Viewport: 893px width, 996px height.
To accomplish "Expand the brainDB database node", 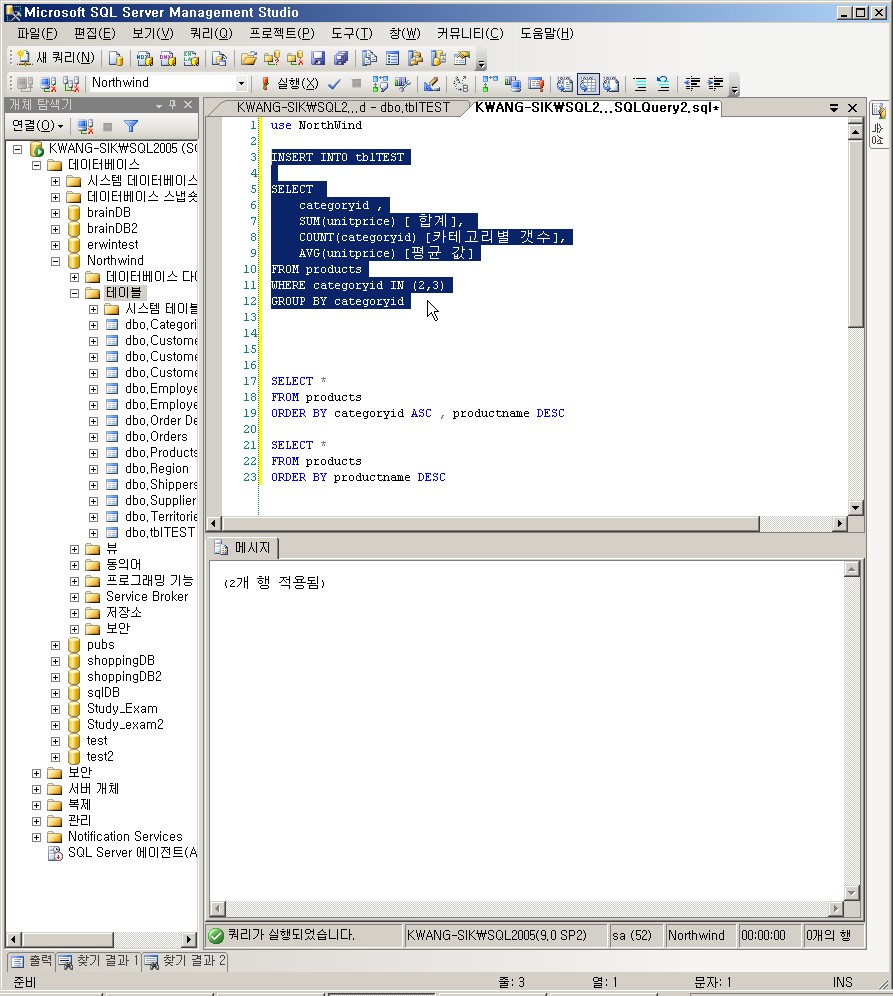I will [x=55, y=213].
